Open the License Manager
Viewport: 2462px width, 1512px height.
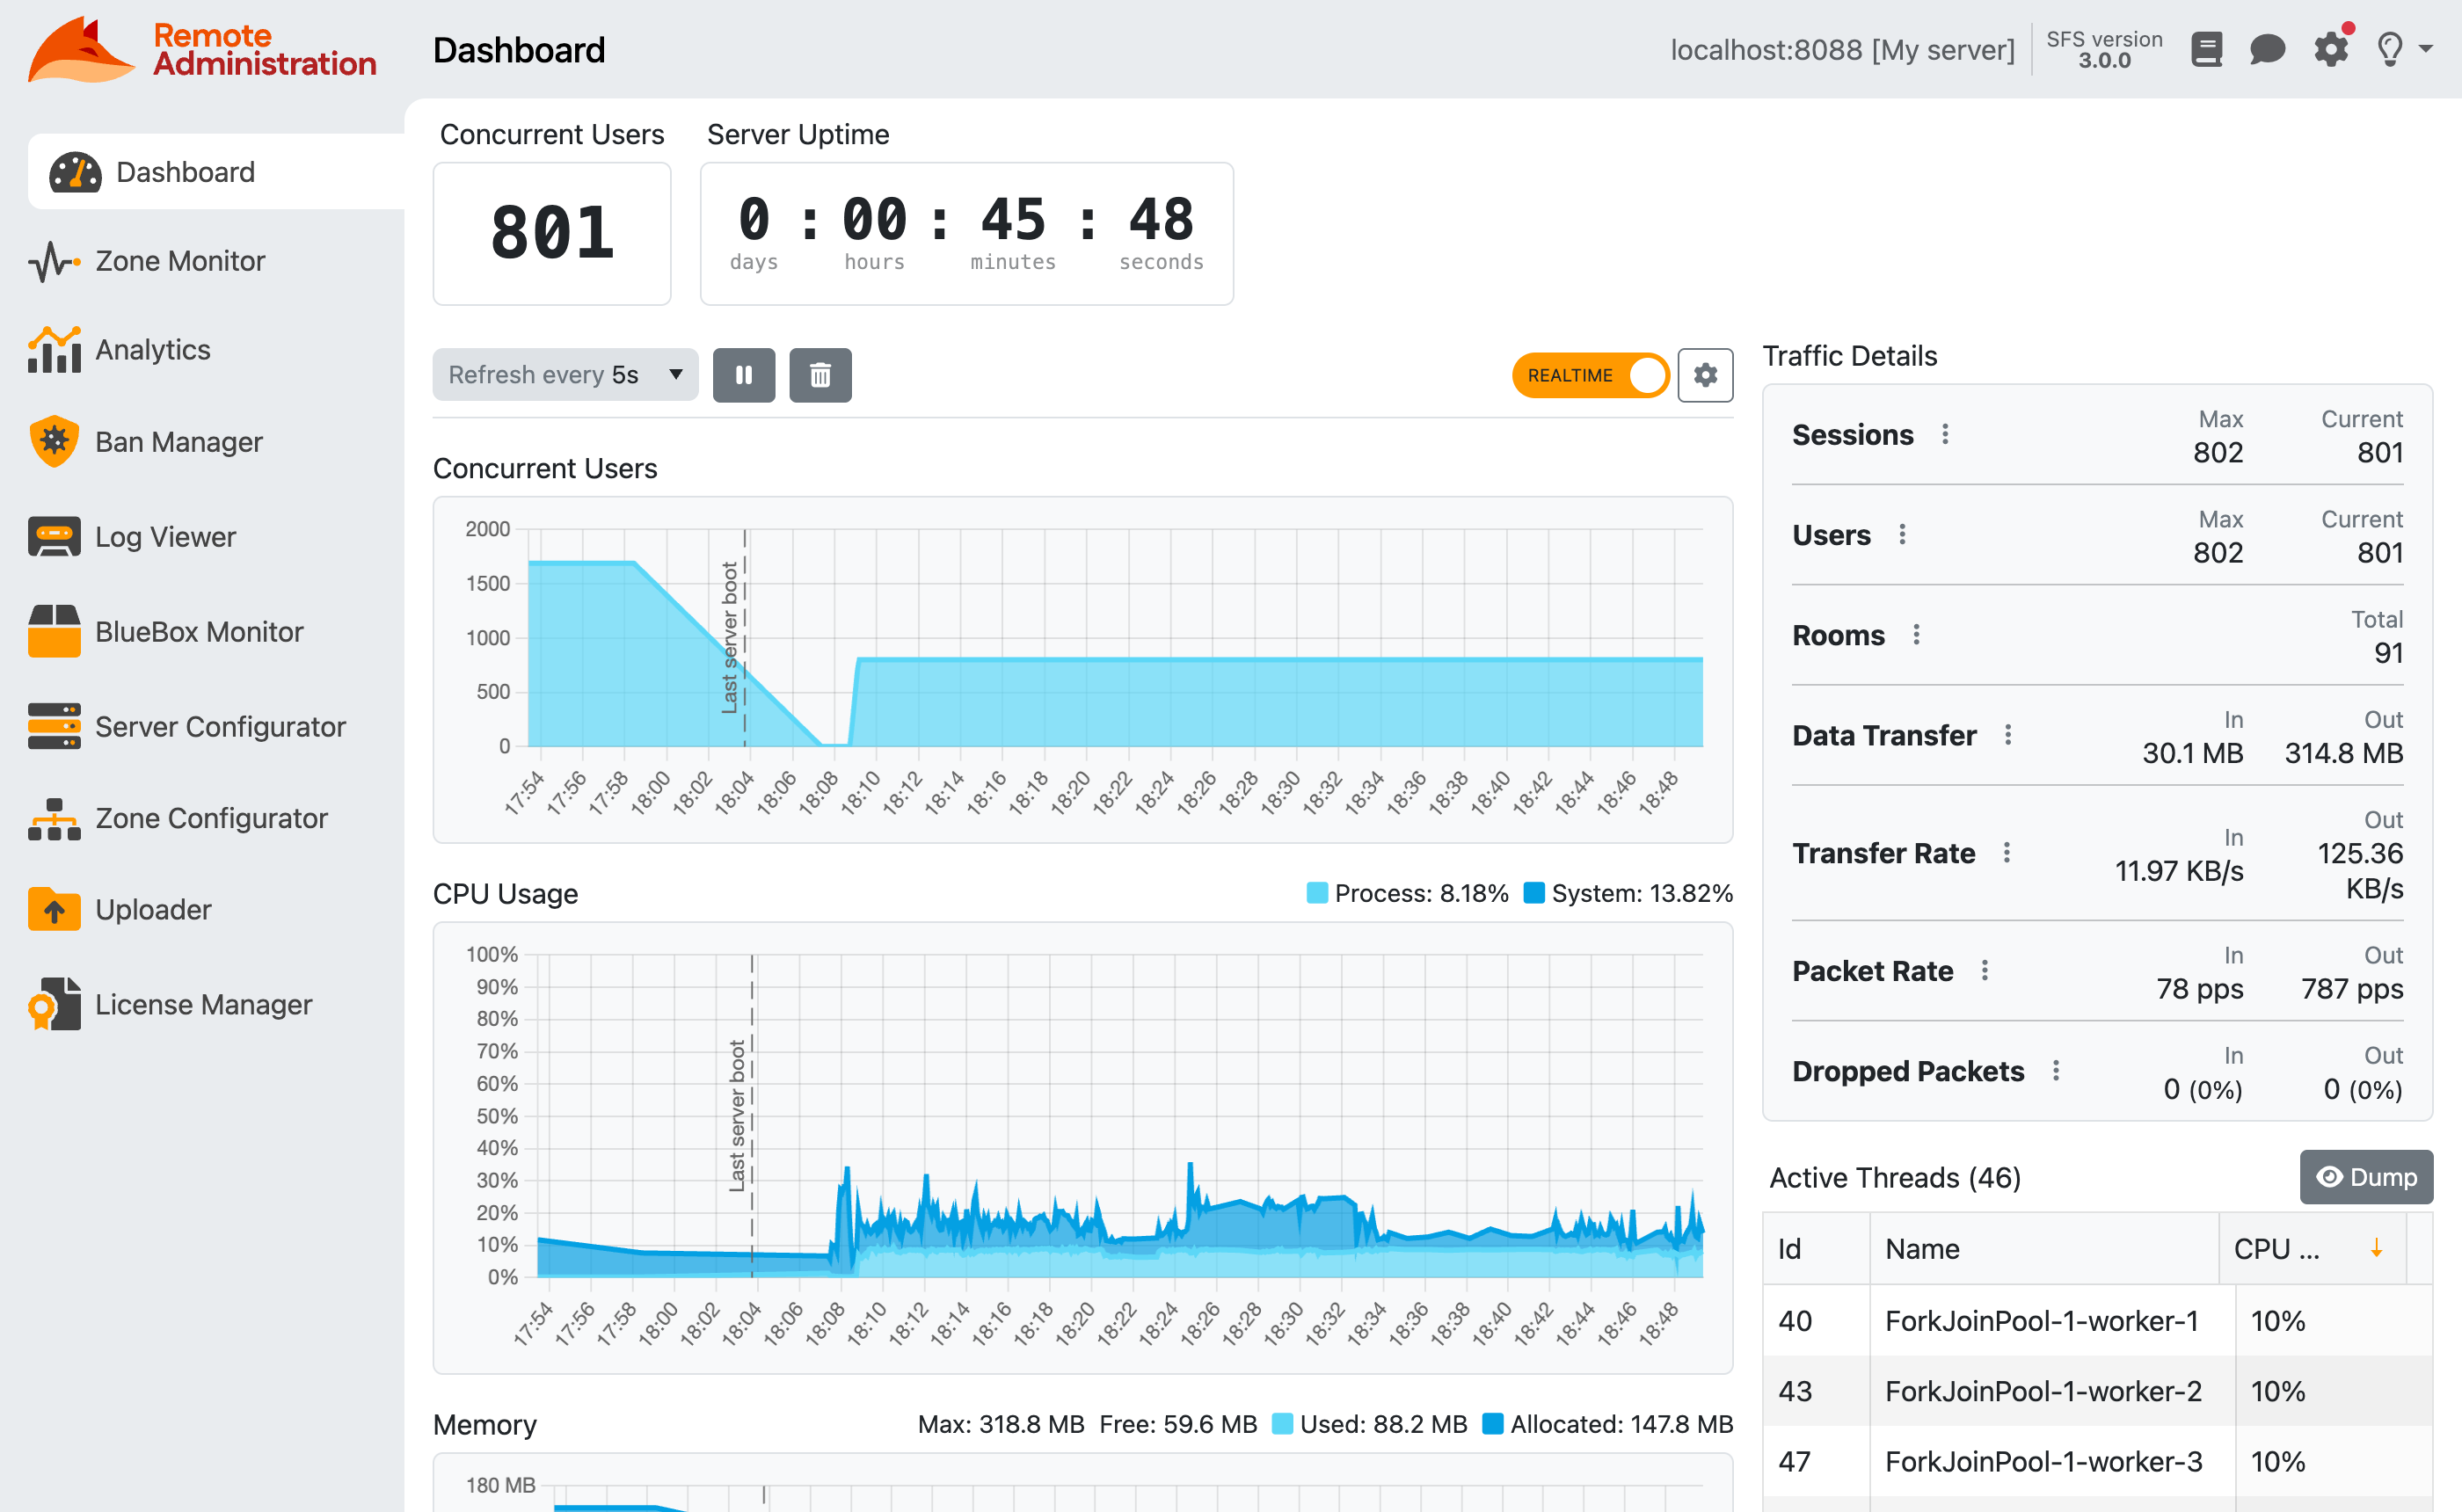point(204,1004)
